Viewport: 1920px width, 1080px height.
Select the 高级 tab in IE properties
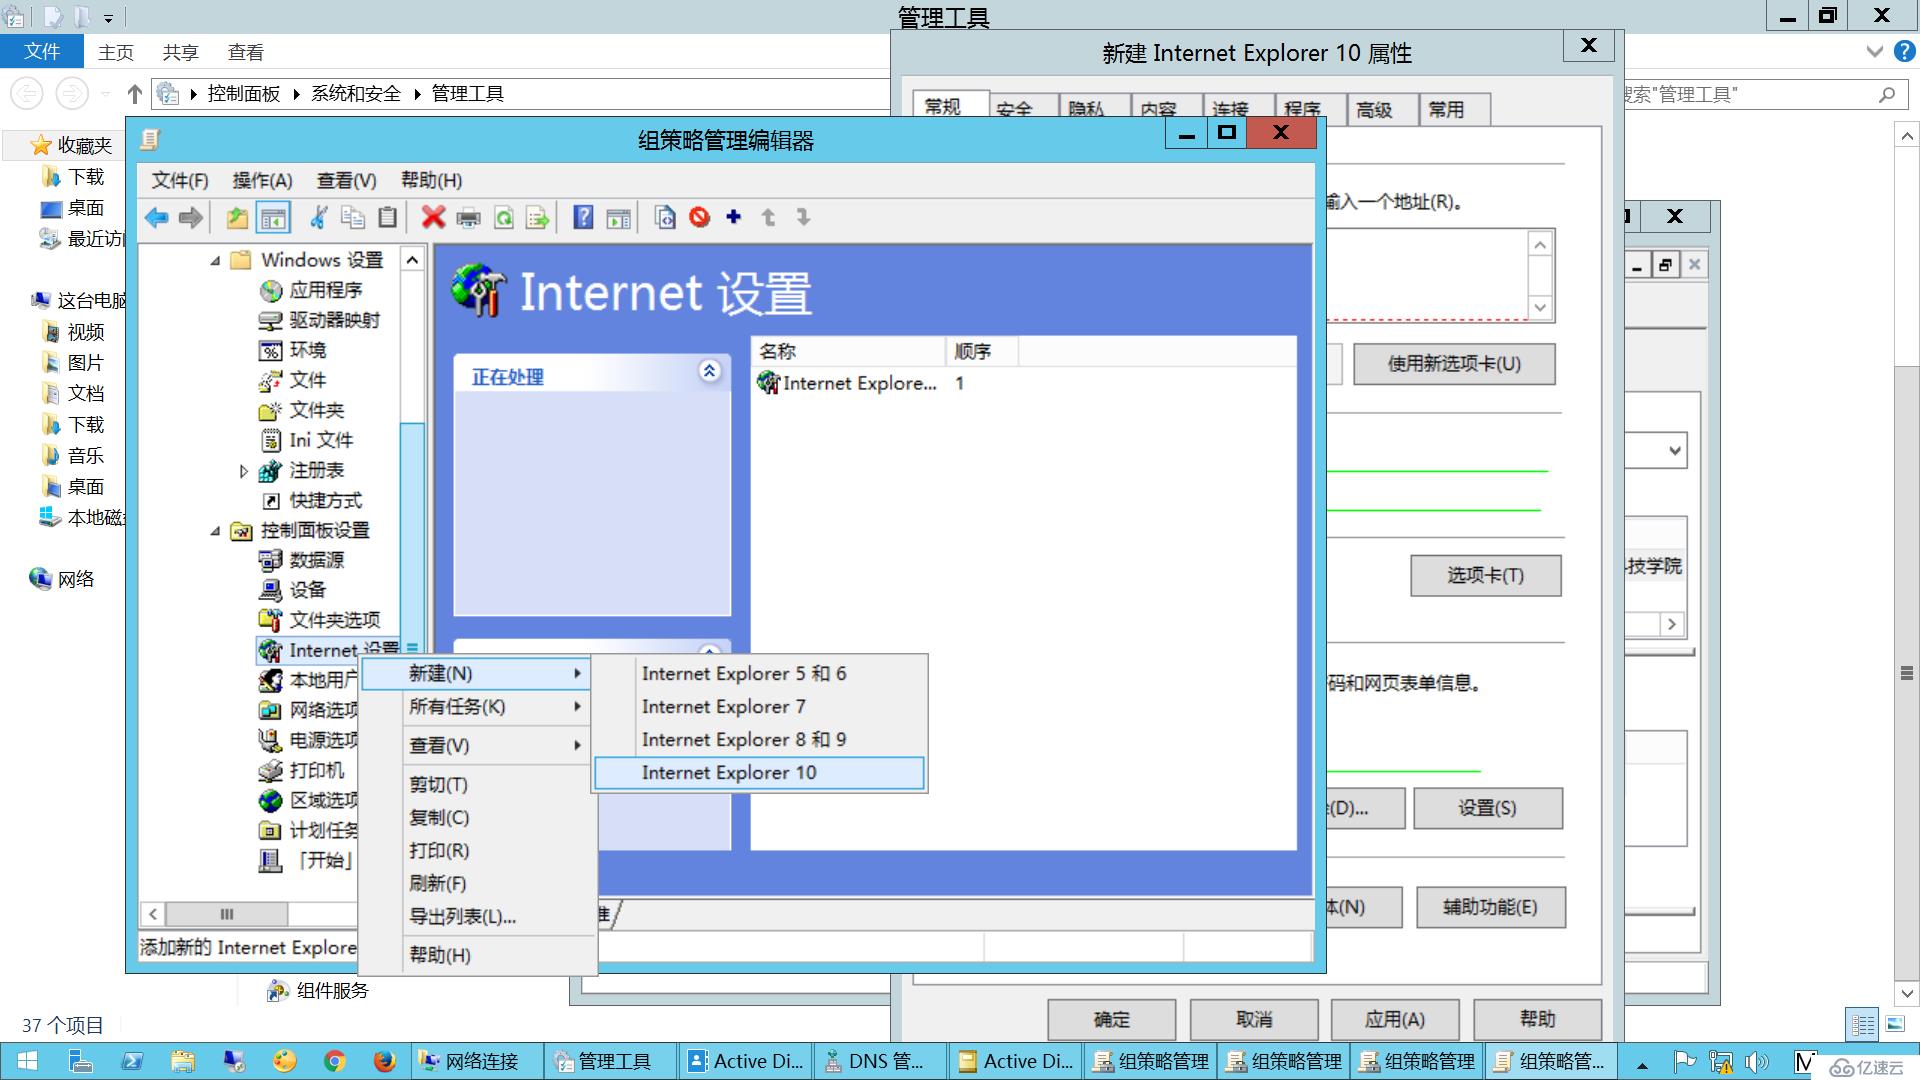pos(1375,109)
